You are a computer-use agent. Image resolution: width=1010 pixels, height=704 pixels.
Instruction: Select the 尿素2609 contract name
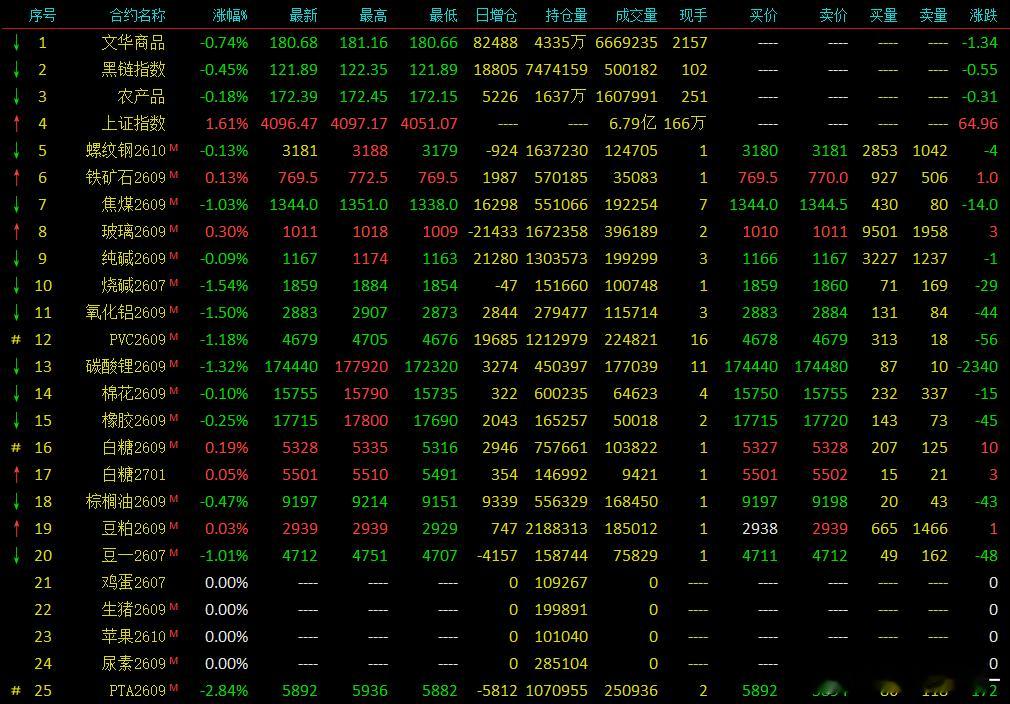[x=133, y=664]
